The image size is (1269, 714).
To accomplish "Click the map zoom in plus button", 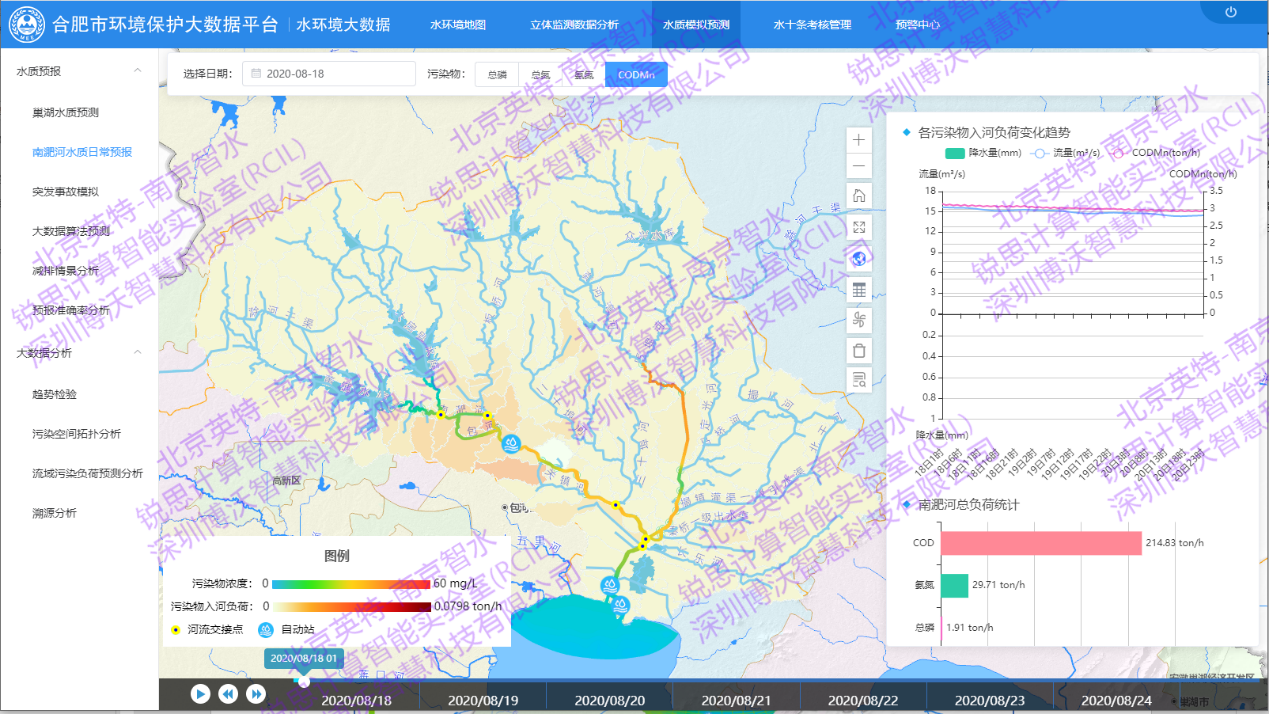I will pos(859,140).
